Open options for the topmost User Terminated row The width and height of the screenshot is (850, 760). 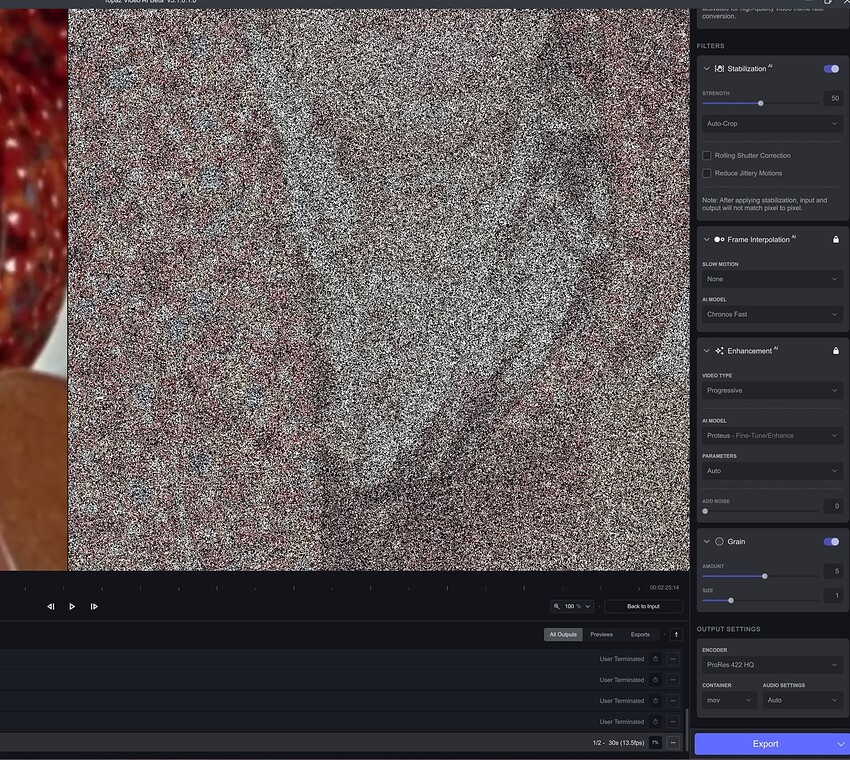pyautogui.click(x=673, y=659)
